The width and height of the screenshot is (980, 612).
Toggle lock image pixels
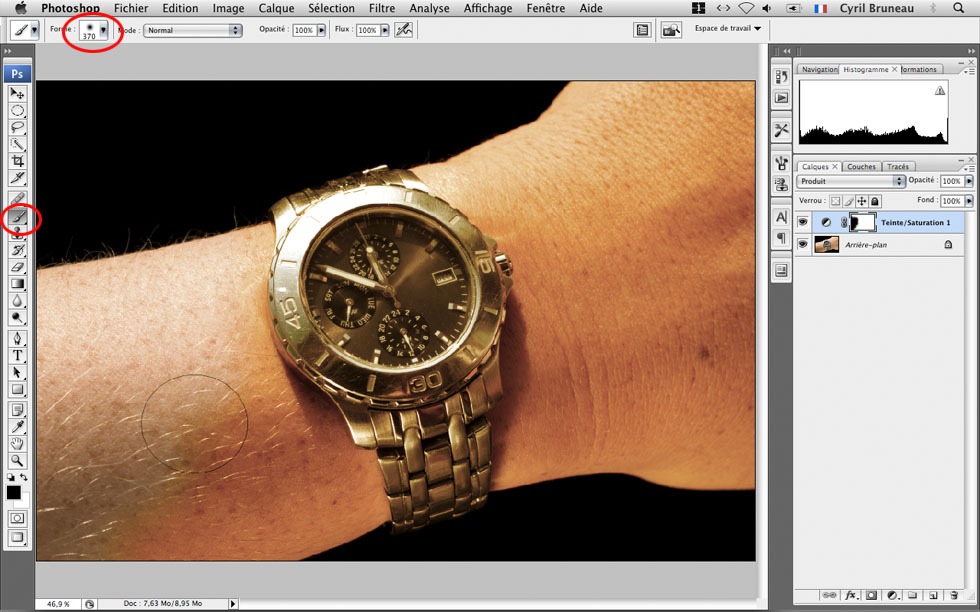click(x=849, y=201)
